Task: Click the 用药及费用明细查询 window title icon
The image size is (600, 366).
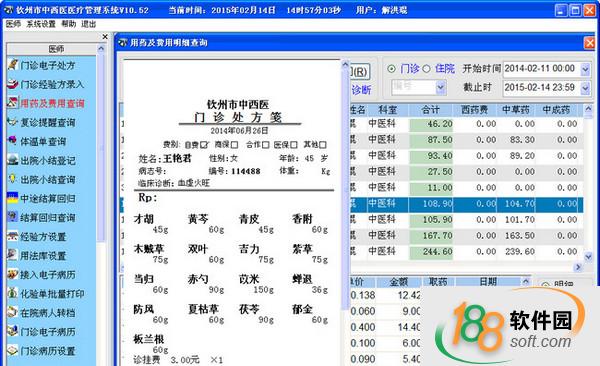Action: 122,42
